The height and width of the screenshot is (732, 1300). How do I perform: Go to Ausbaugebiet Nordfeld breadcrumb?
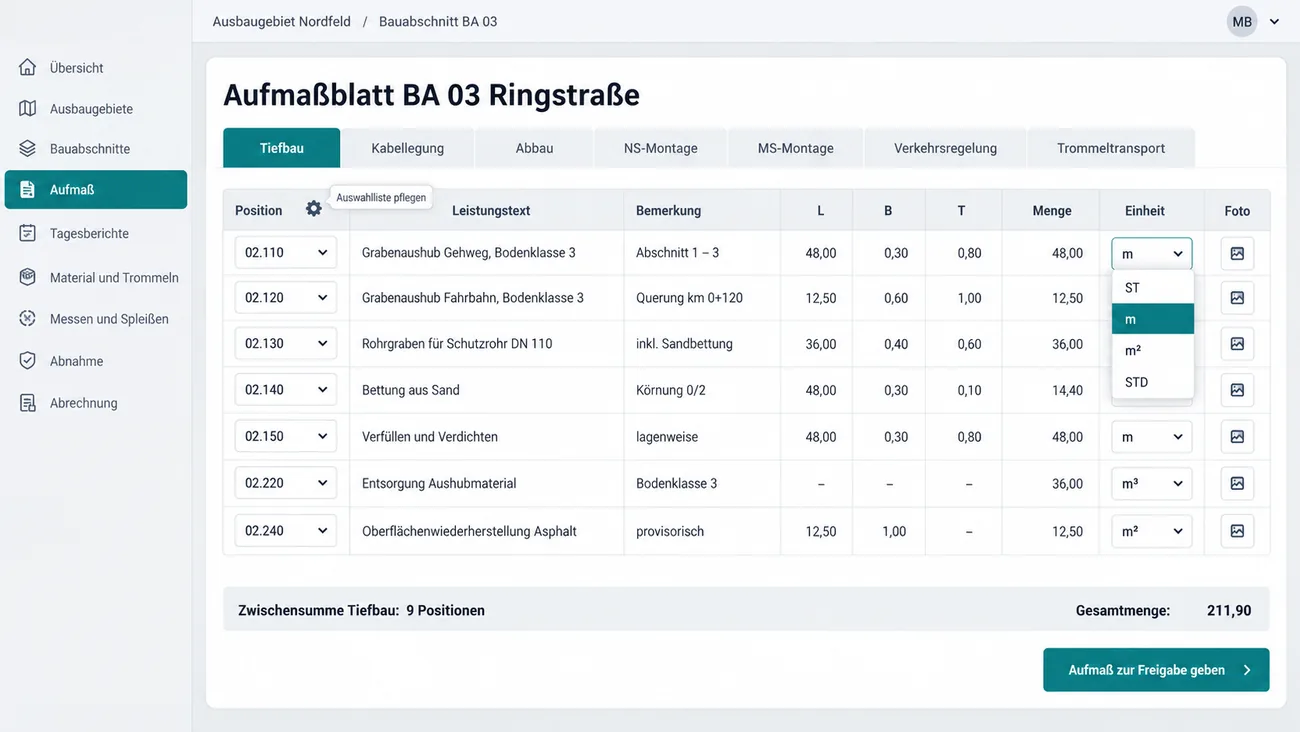coord(282,21)
